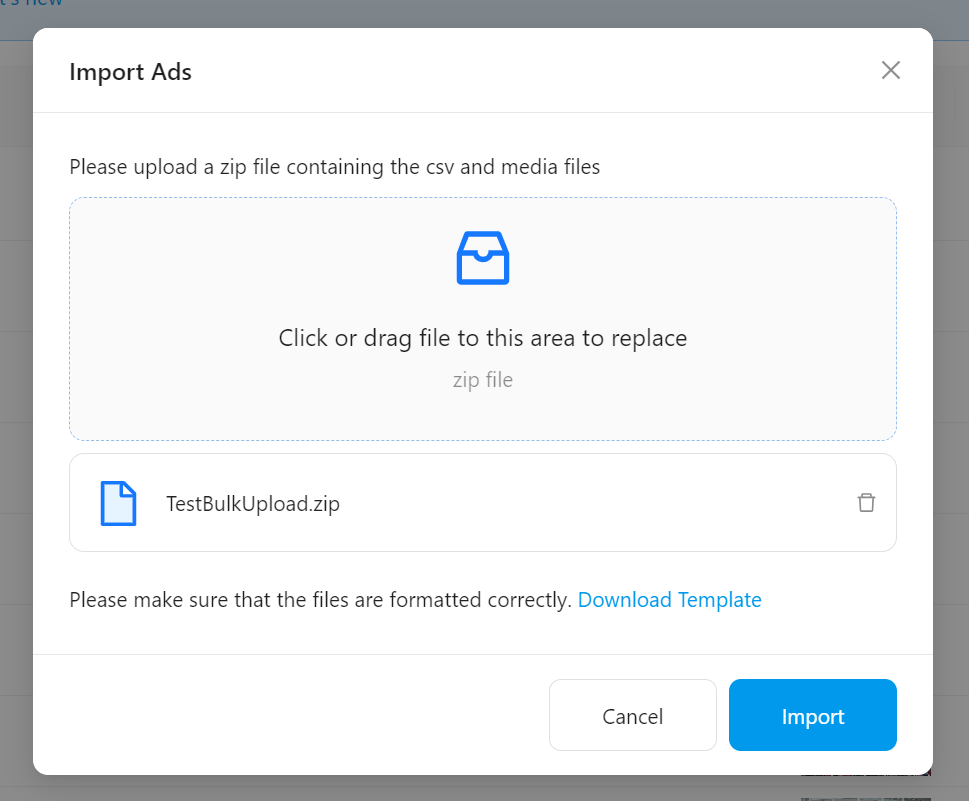Click the "files are formatted correctly" notice text
The height and width of the screenshot is (801, 969).
(320, 600)
